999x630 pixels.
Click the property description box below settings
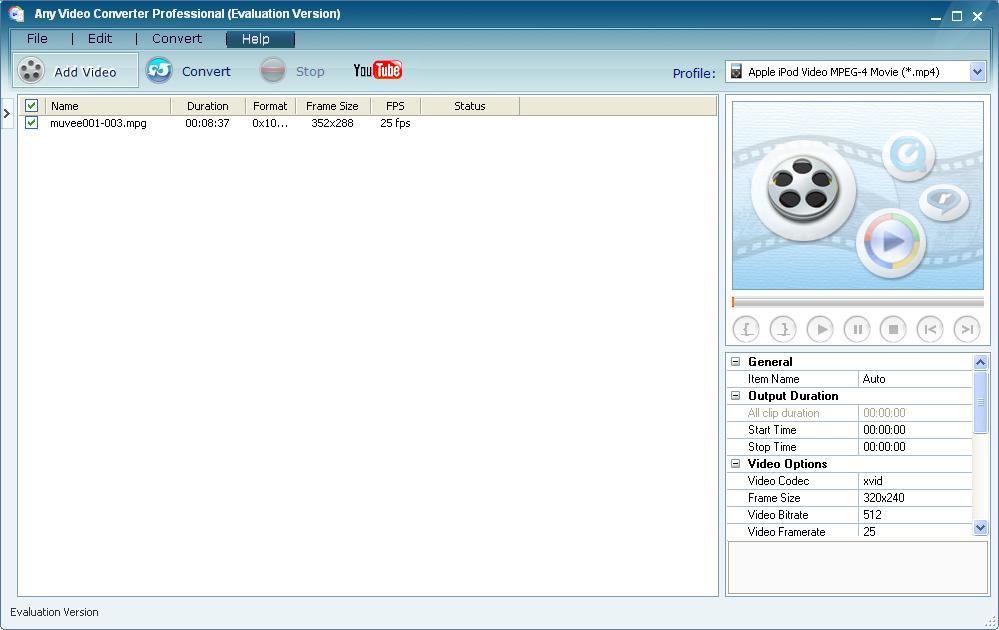coord(858,568)
